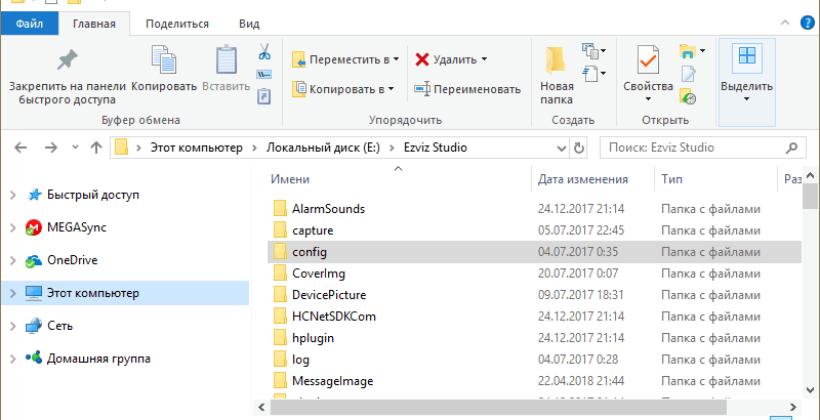Expand the OneDrive tree node
This screenshot has height=420, width=820.
14,260
